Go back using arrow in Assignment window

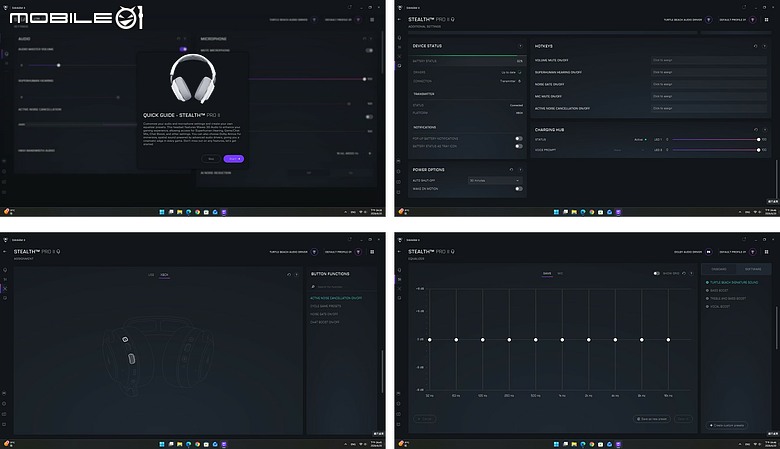(x=5, y=252)
